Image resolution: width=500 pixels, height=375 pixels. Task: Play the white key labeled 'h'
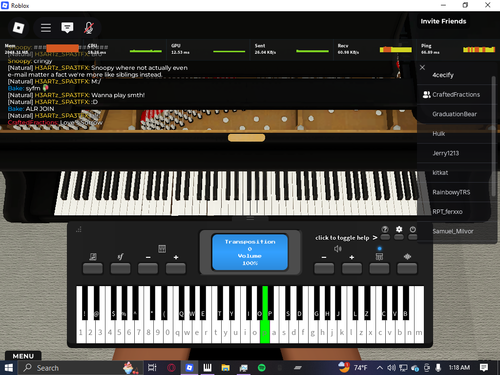coord(322,332)
